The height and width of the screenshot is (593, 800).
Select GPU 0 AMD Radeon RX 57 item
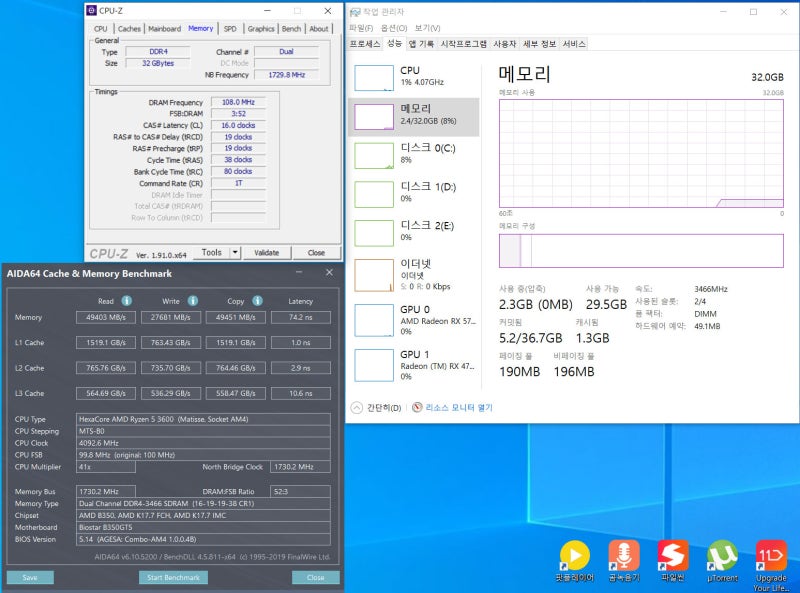click(x=413, y=320)
